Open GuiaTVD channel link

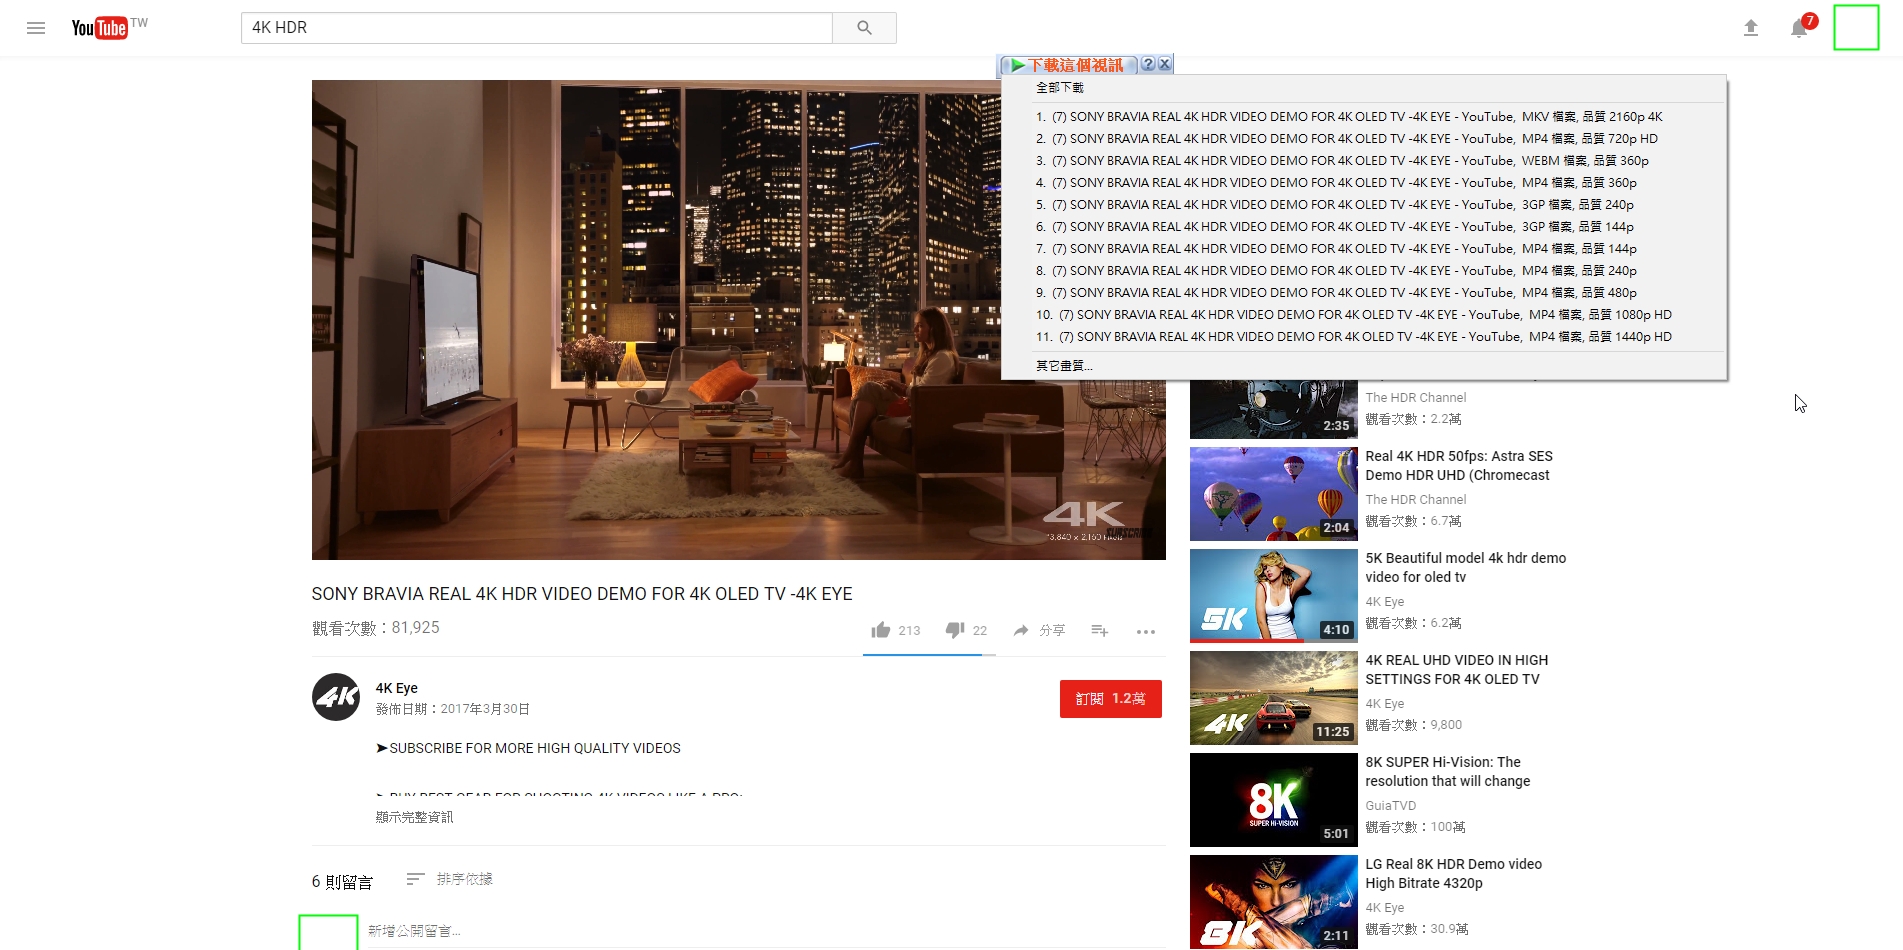point(1390,806)
